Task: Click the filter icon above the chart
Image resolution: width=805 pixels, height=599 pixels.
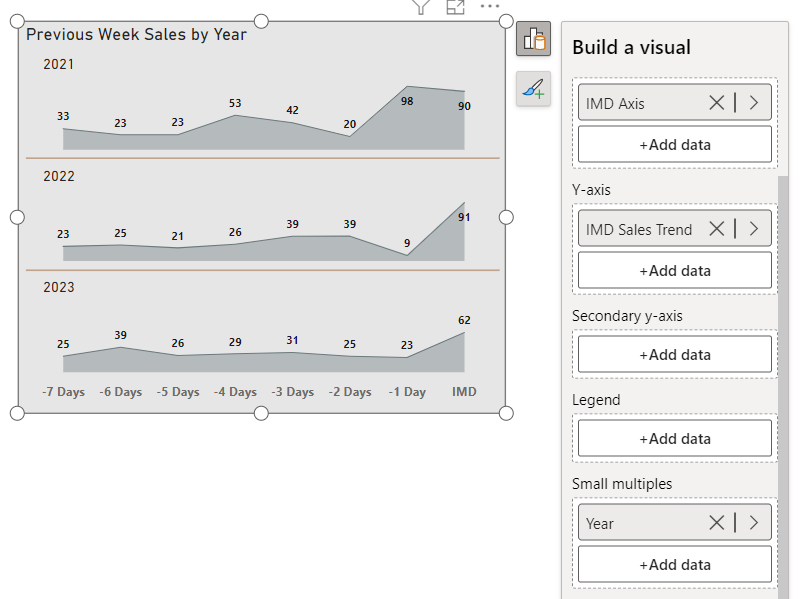Action: (x=421, y=7)
